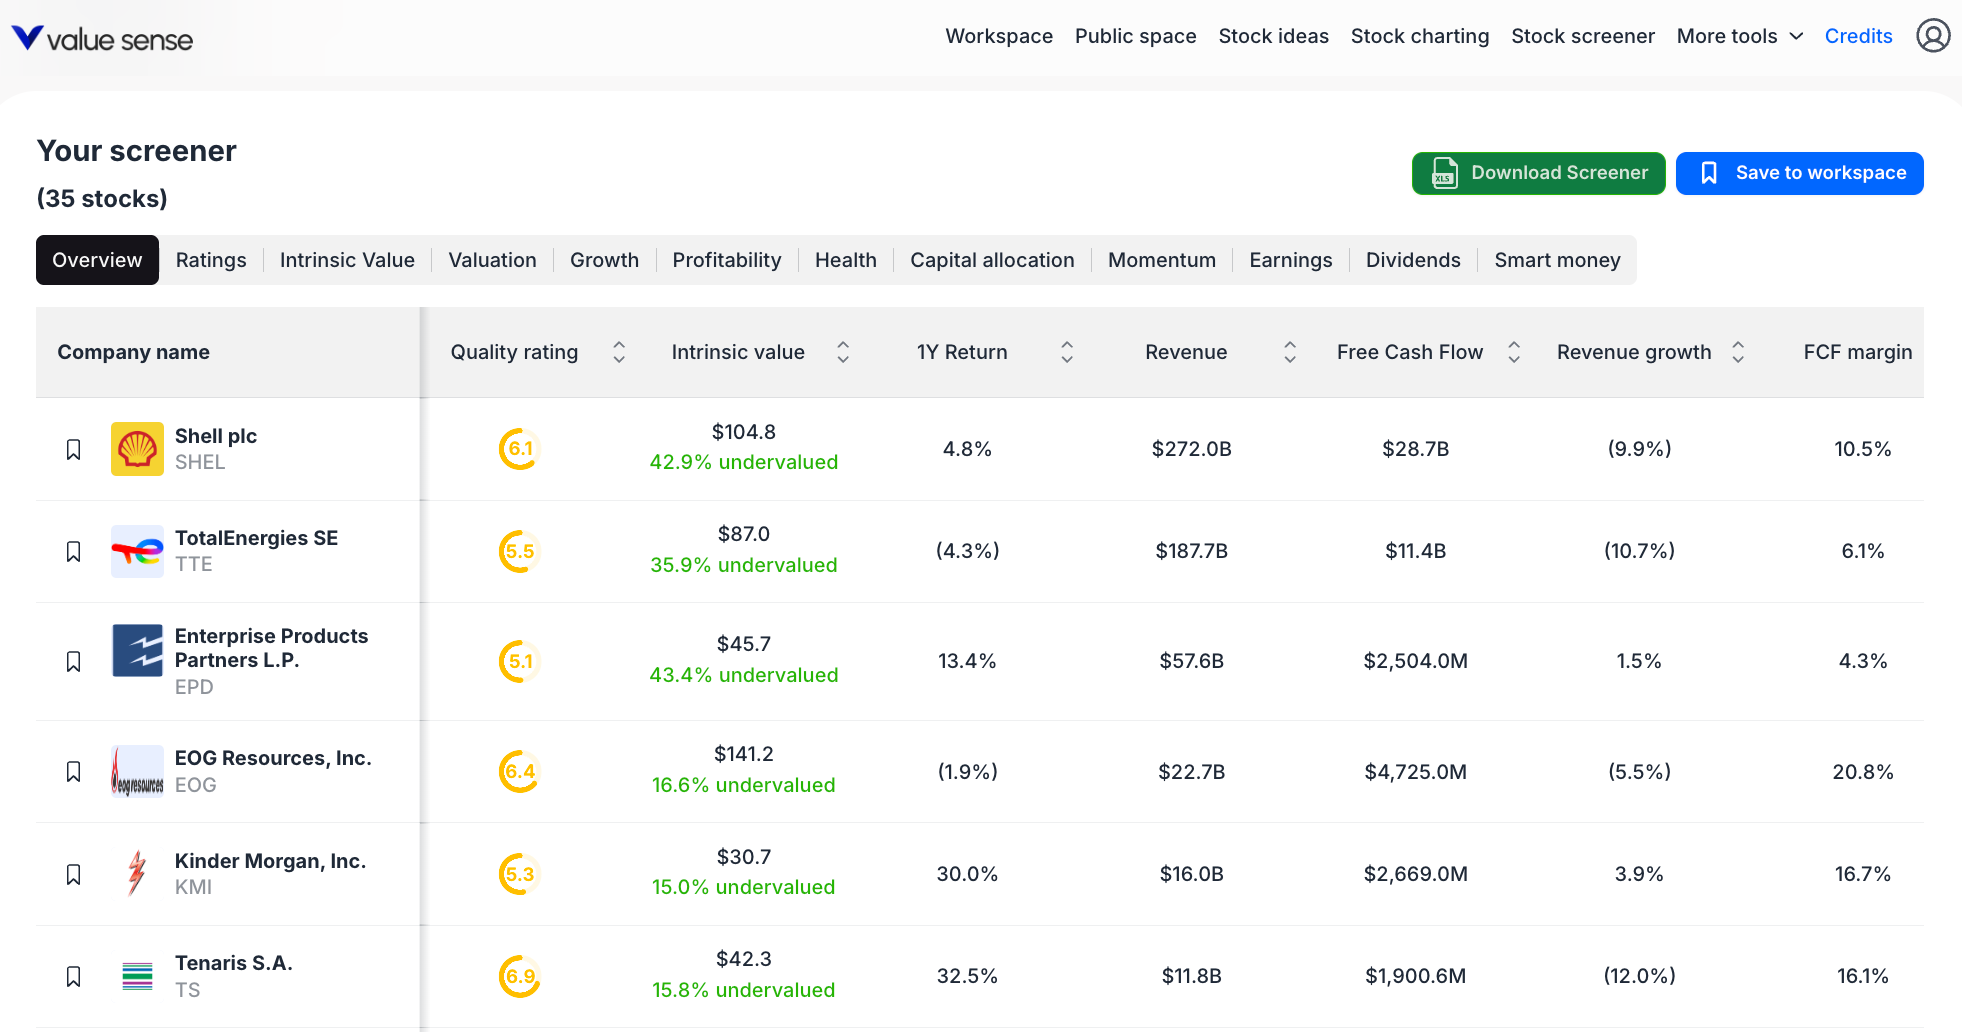
Task: Click the Tenaris ticker symbol TS
Action: (x=188, y=990)
